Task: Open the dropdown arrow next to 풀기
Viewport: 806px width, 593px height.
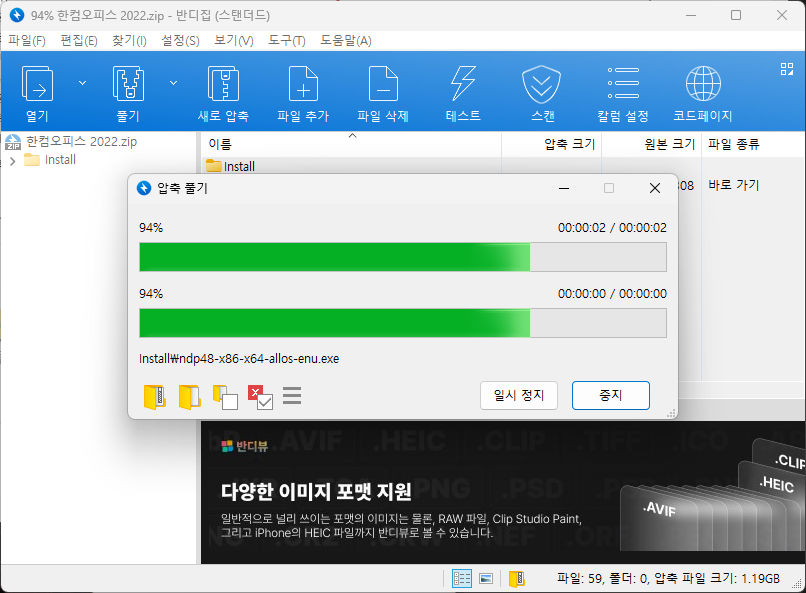Action: point(174,83)
